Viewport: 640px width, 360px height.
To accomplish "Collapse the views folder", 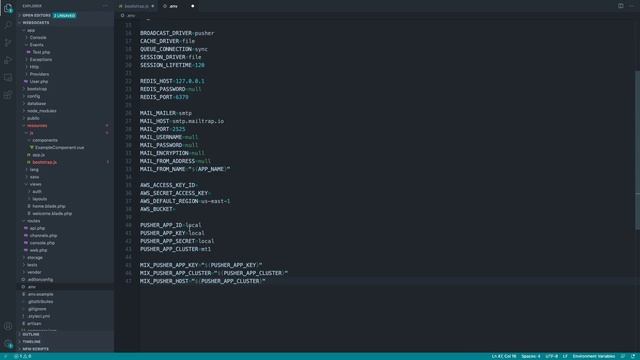I will pos(64,184).
